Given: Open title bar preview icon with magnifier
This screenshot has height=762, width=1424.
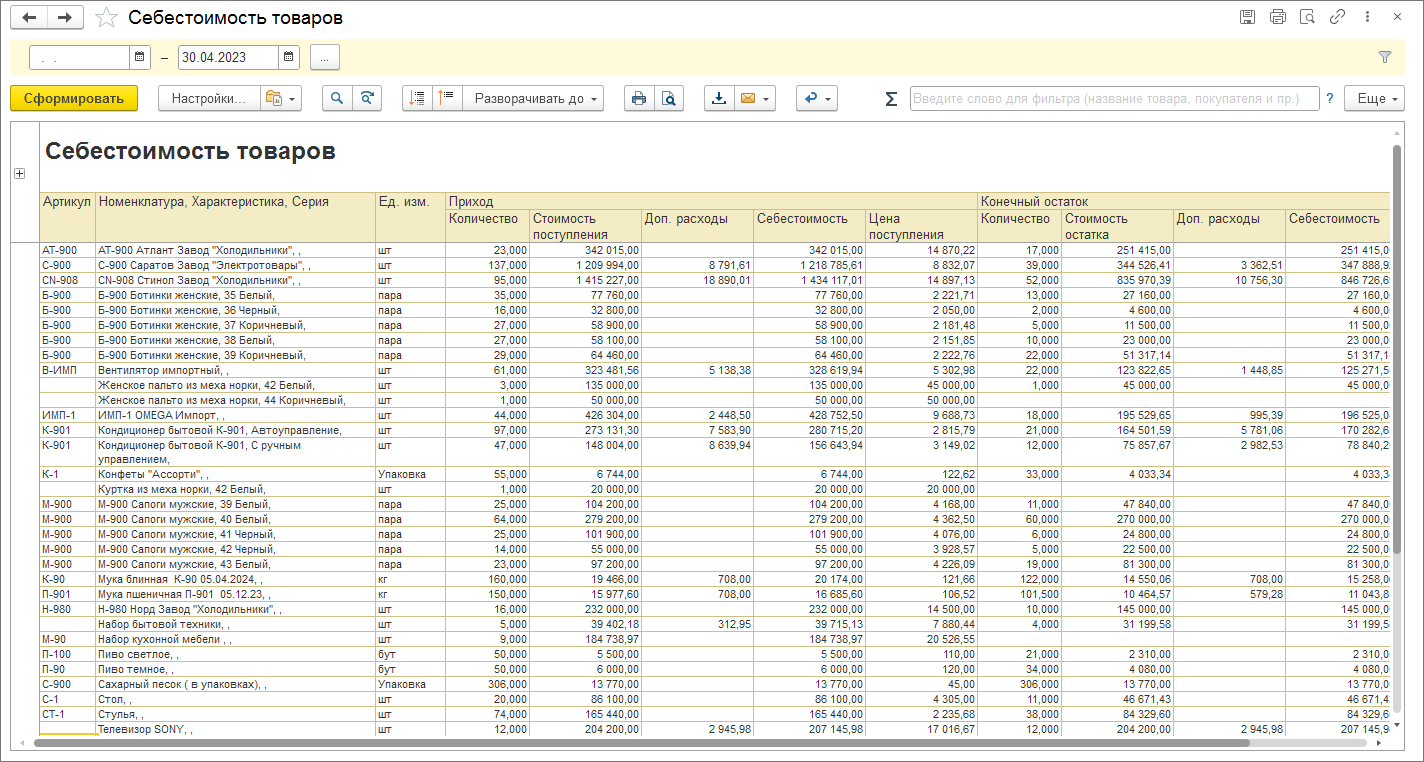Looking at the screenshot, I should click(1307, 17).
